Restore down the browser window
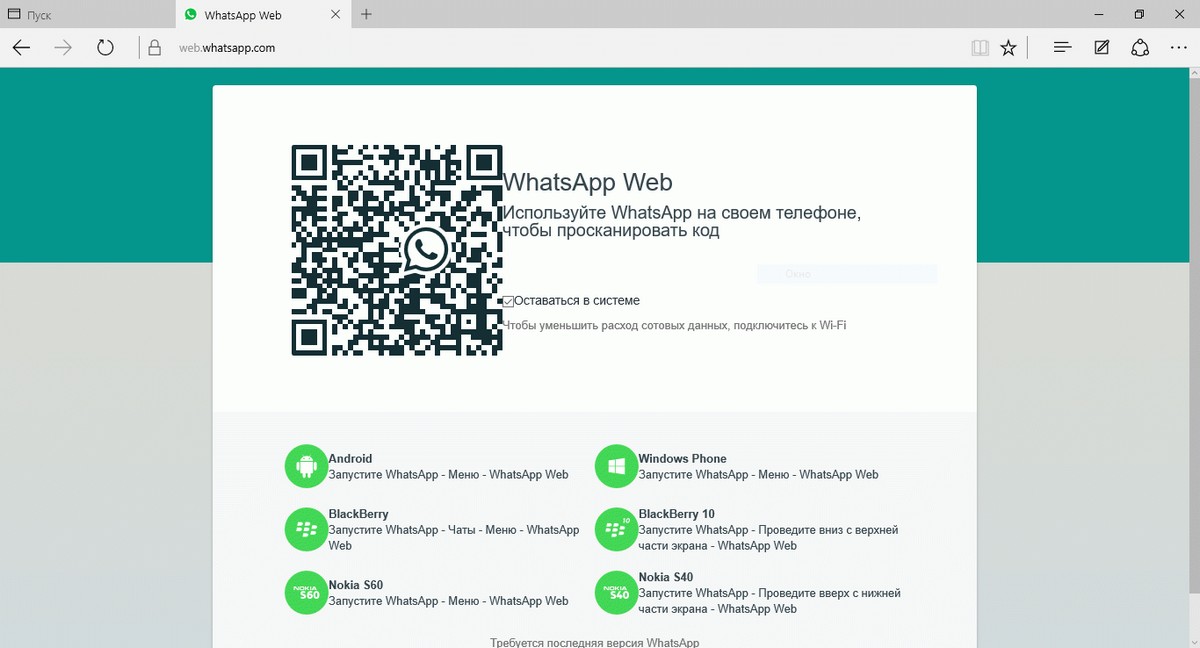Image resolution: width=1200 pixels, height=648 pixels. 1139,14
